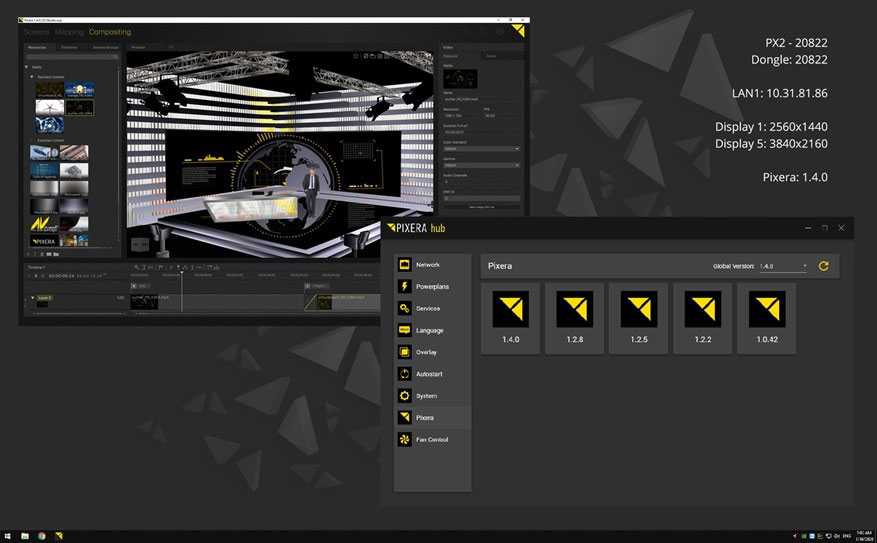Launch Pixera version 1.0.42

(x=766, y=317)
